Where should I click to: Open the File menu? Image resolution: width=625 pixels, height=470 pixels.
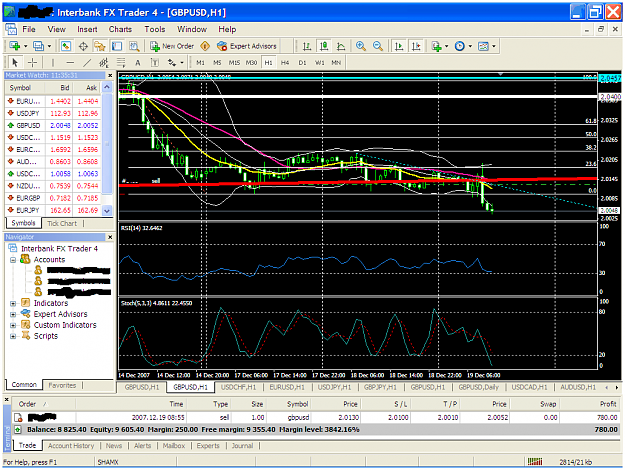click(29, 29)
